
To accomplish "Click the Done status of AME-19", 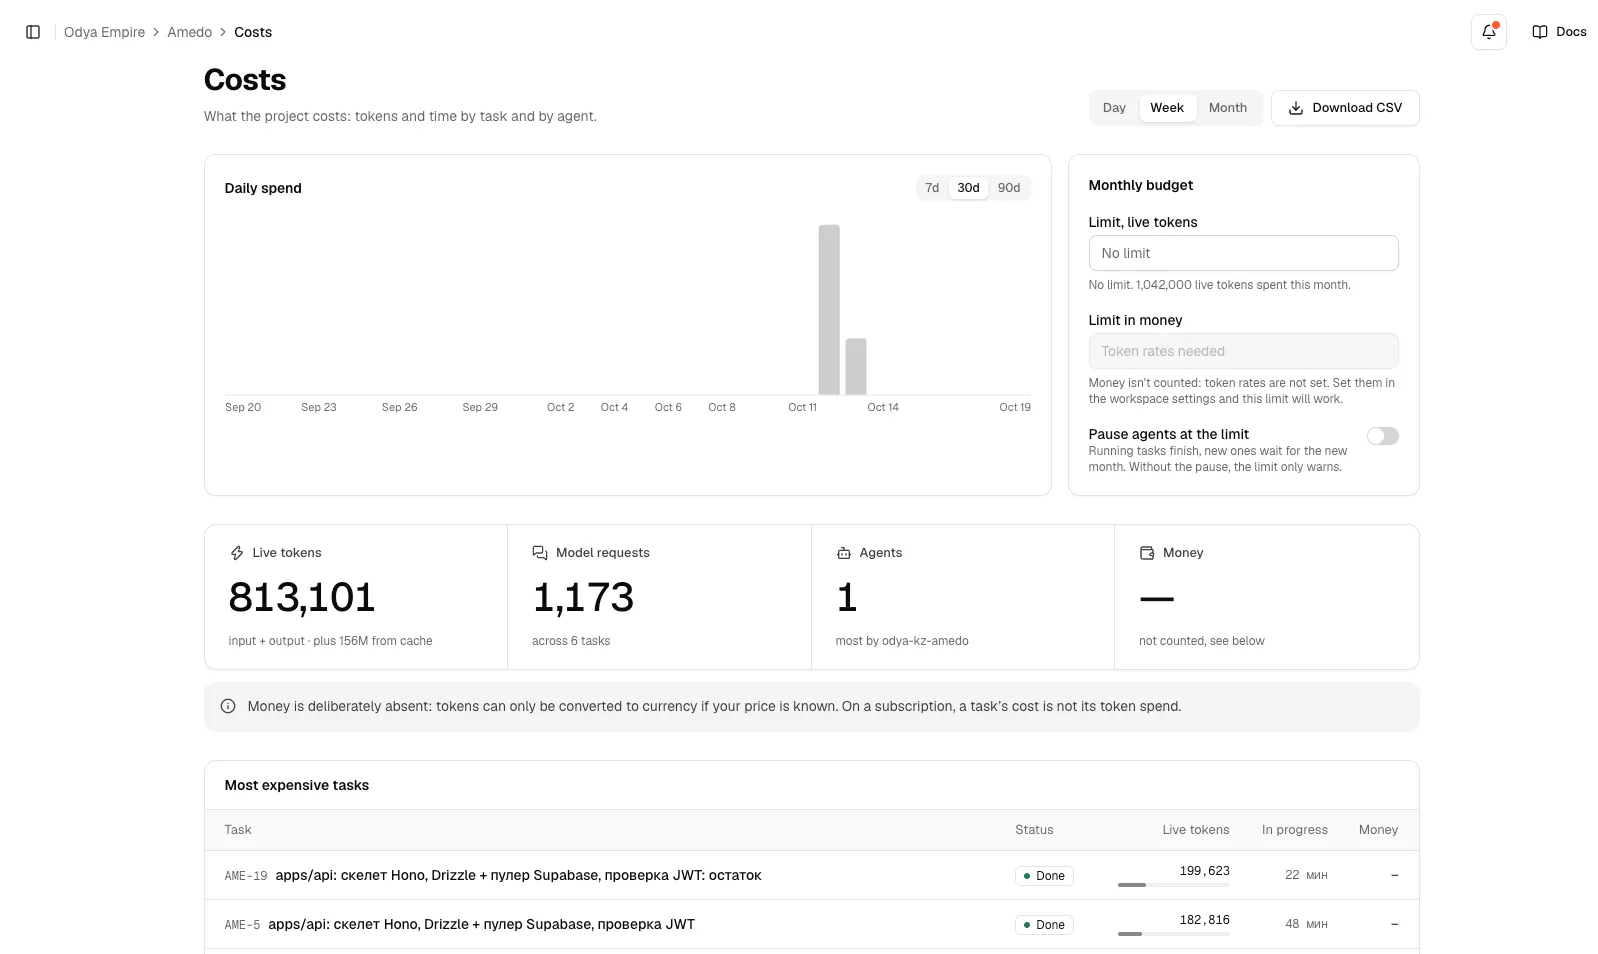I will (1044, 876).
